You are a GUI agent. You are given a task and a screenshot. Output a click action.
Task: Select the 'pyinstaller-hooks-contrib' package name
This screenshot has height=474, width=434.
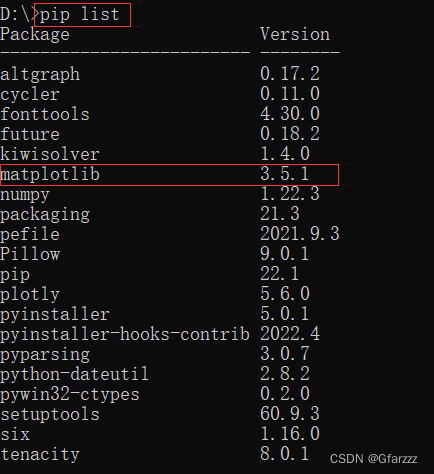pyautogui.click(x=125, y=335)
